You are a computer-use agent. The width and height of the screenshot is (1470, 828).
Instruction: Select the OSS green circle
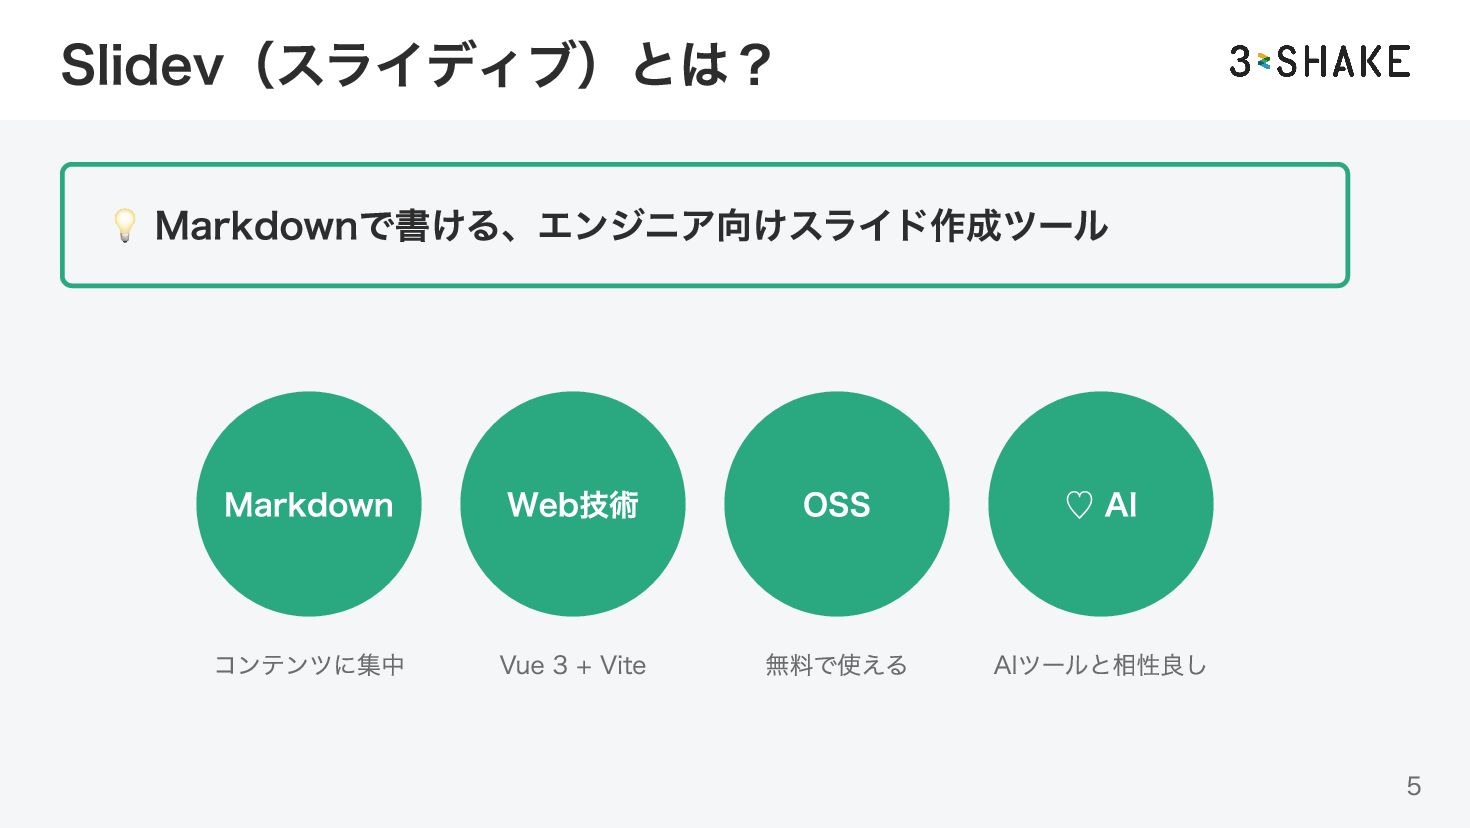pos(837,504)
